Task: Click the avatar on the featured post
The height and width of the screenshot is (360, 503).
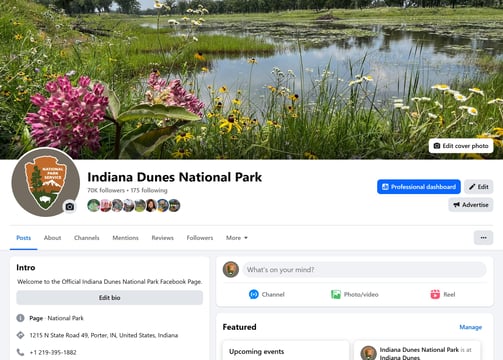Action: coord(368,353)
